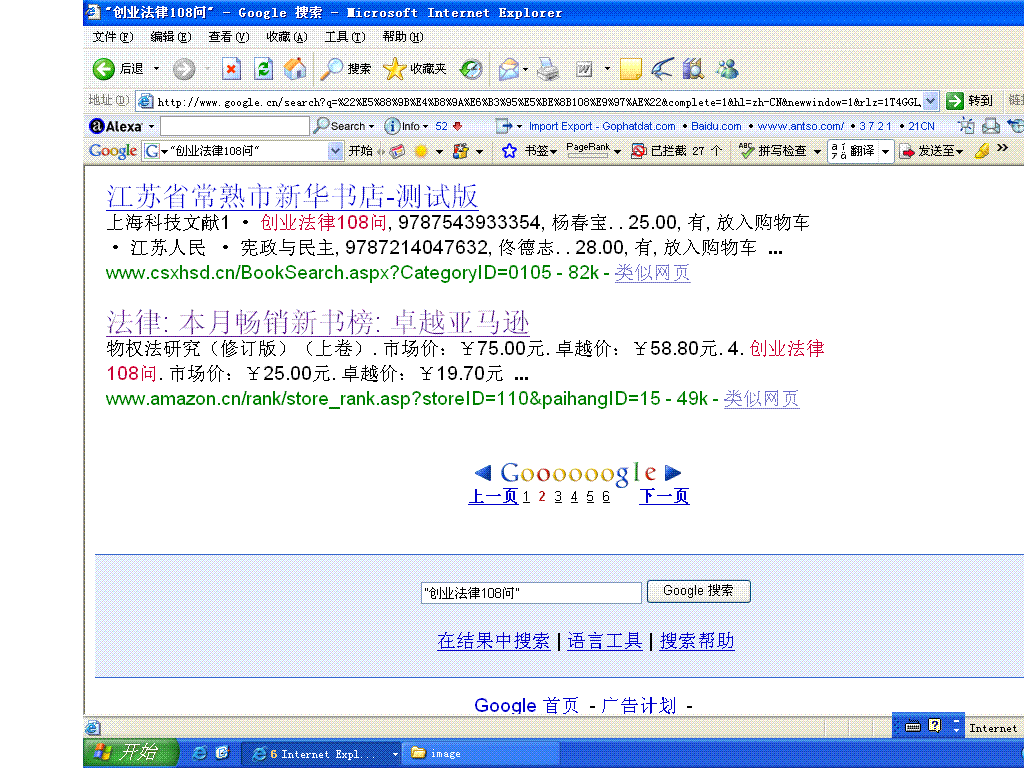Expand the Alexa toolbar dropdown arrow
Screen dimensions: 1024x768
click(x=152, y=127)
